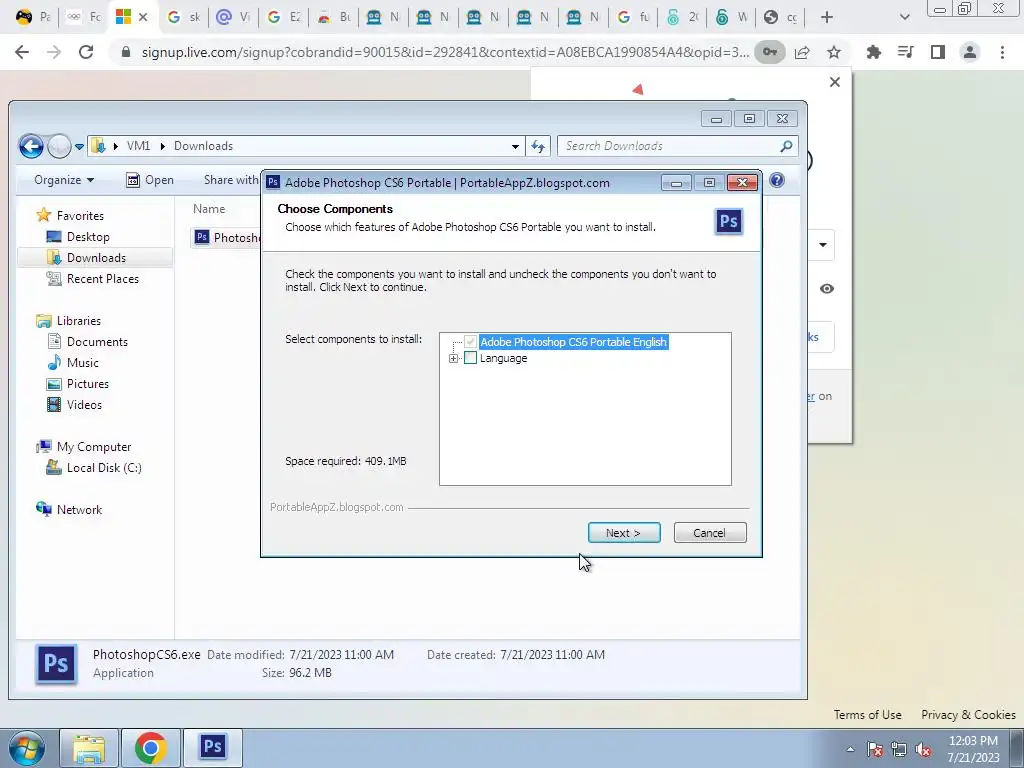Bookmark this page with the star icon

pyautogui.click(x=834, y=52)
